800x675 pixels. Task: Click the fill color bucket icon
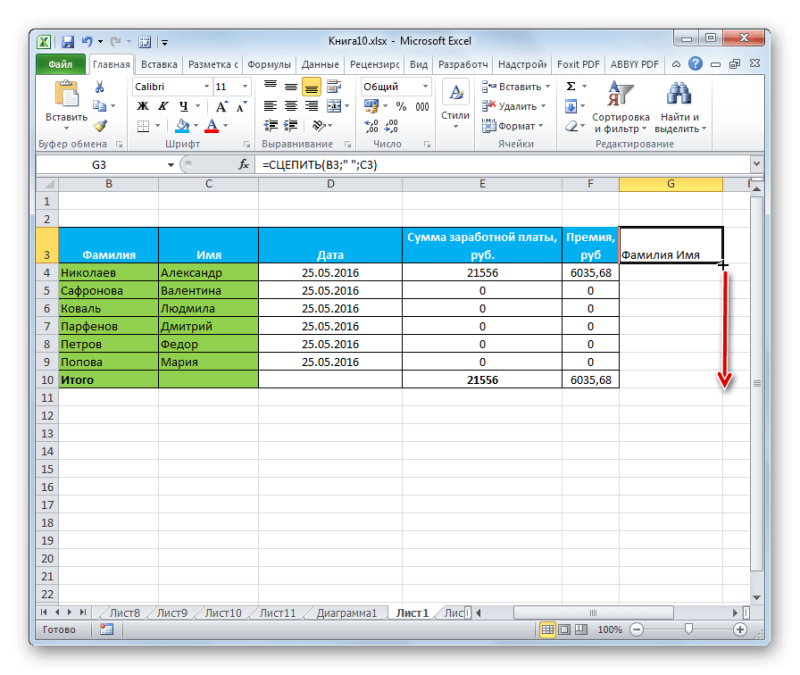click(x=182, y=126)
